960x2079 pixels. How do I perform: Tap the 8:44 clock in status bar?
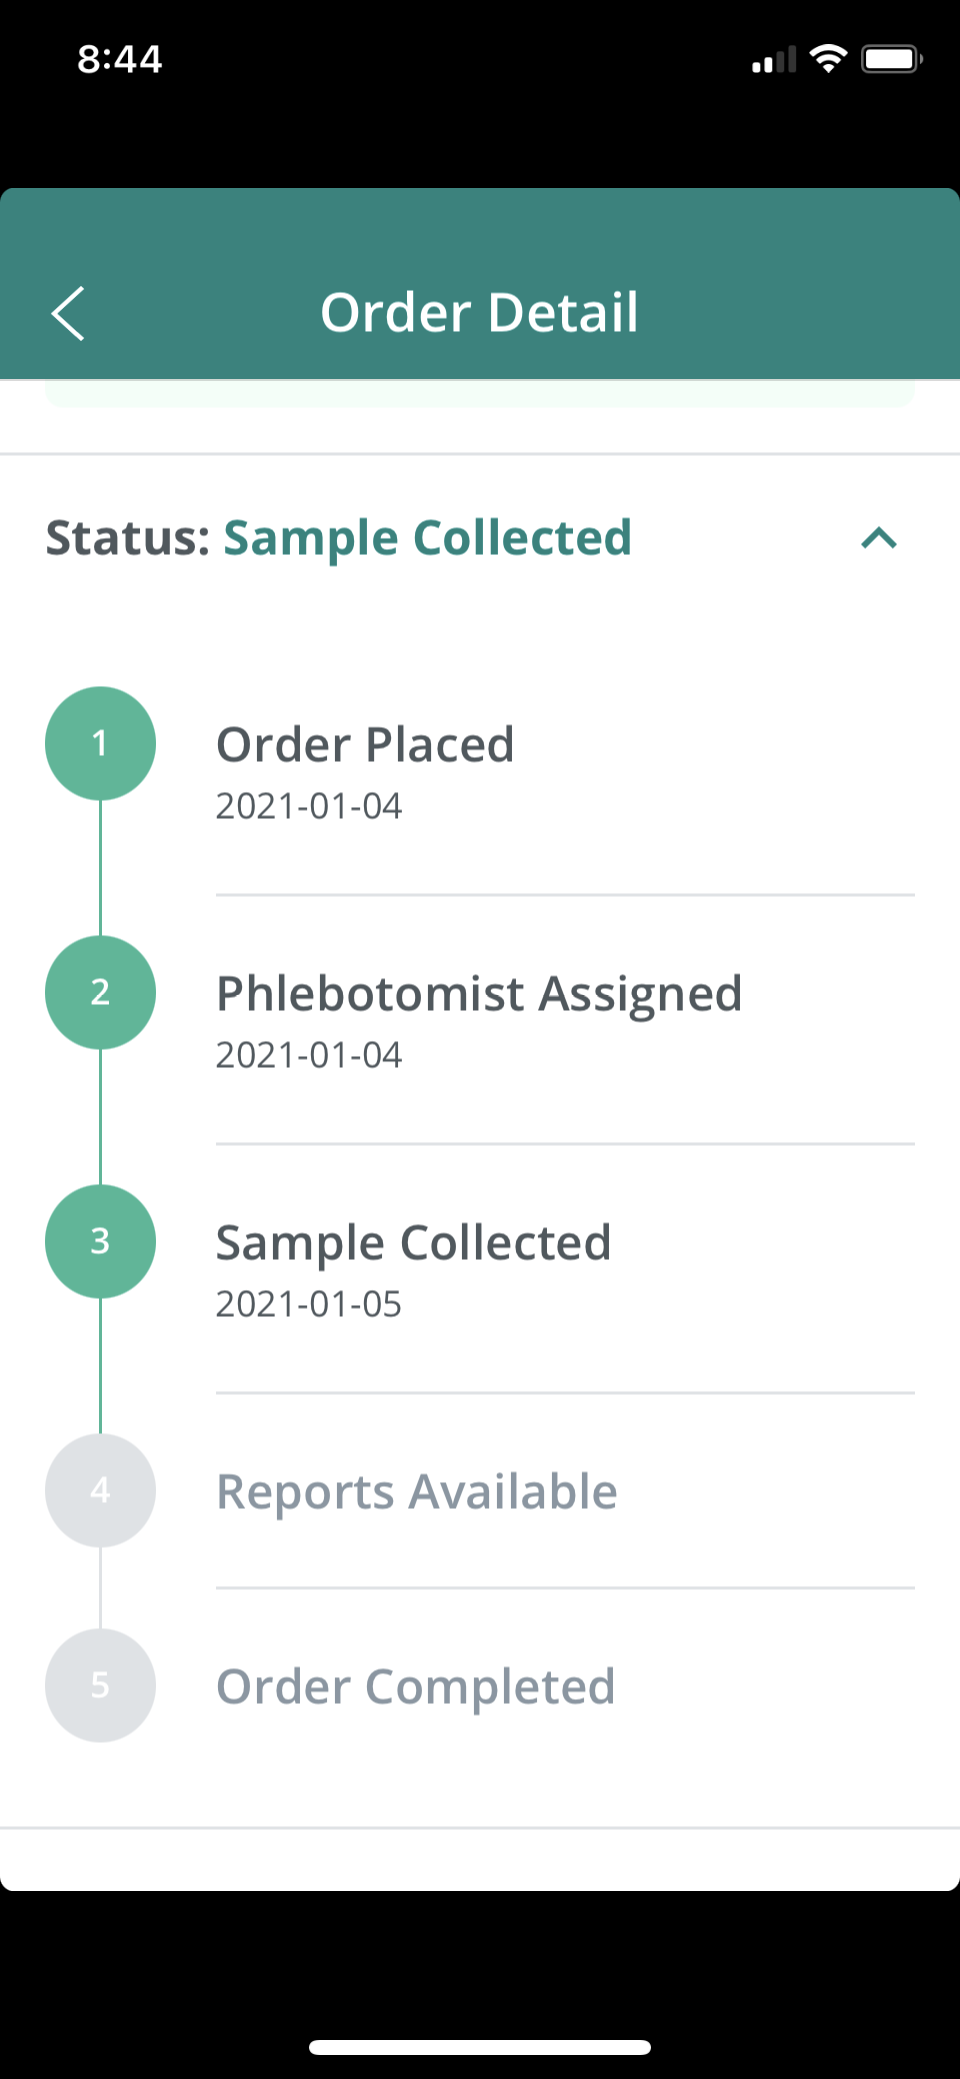click(x=120, y=59)
